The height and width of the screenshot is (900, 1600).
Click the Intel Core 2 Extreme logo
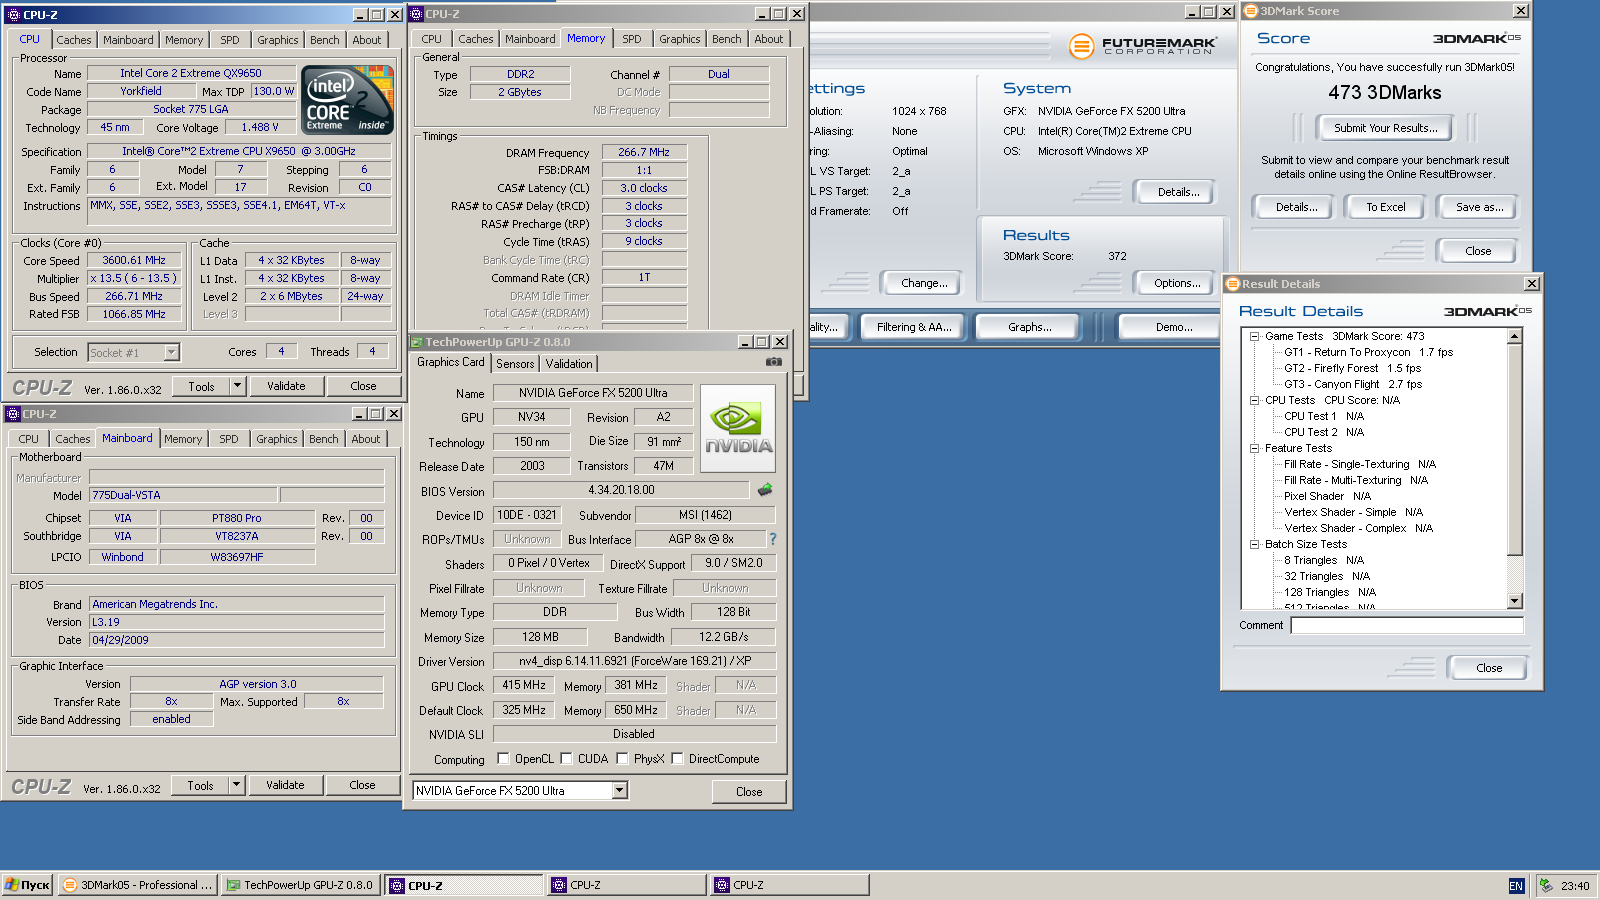pos(347,100)
